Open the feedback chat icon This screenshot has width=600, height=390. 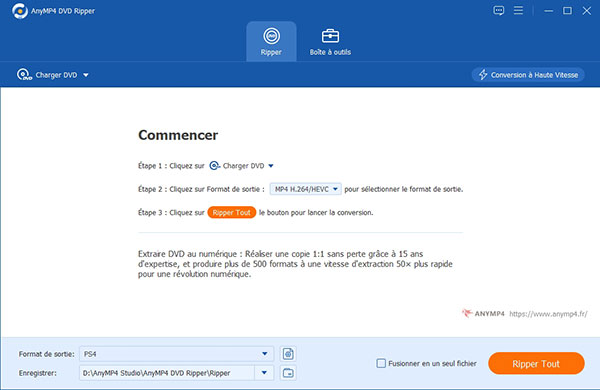click(x=498, y=10)
